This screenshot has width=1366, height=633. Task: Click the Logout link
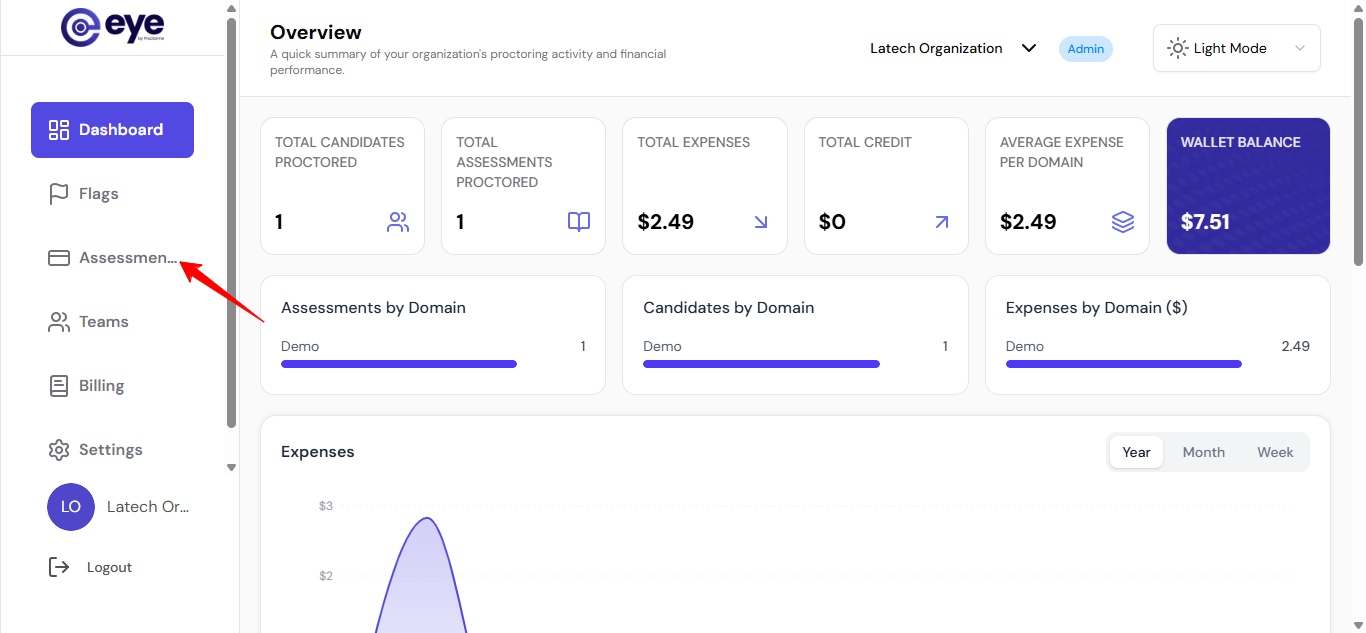pos(109,567)
